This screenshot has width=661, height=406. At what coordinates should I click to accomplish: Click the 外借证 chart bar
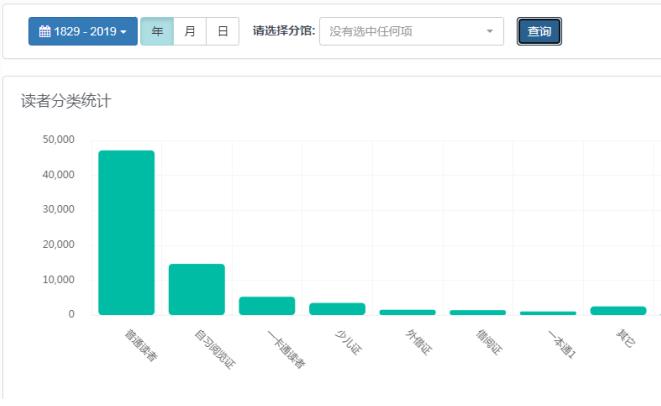point(407,312)
